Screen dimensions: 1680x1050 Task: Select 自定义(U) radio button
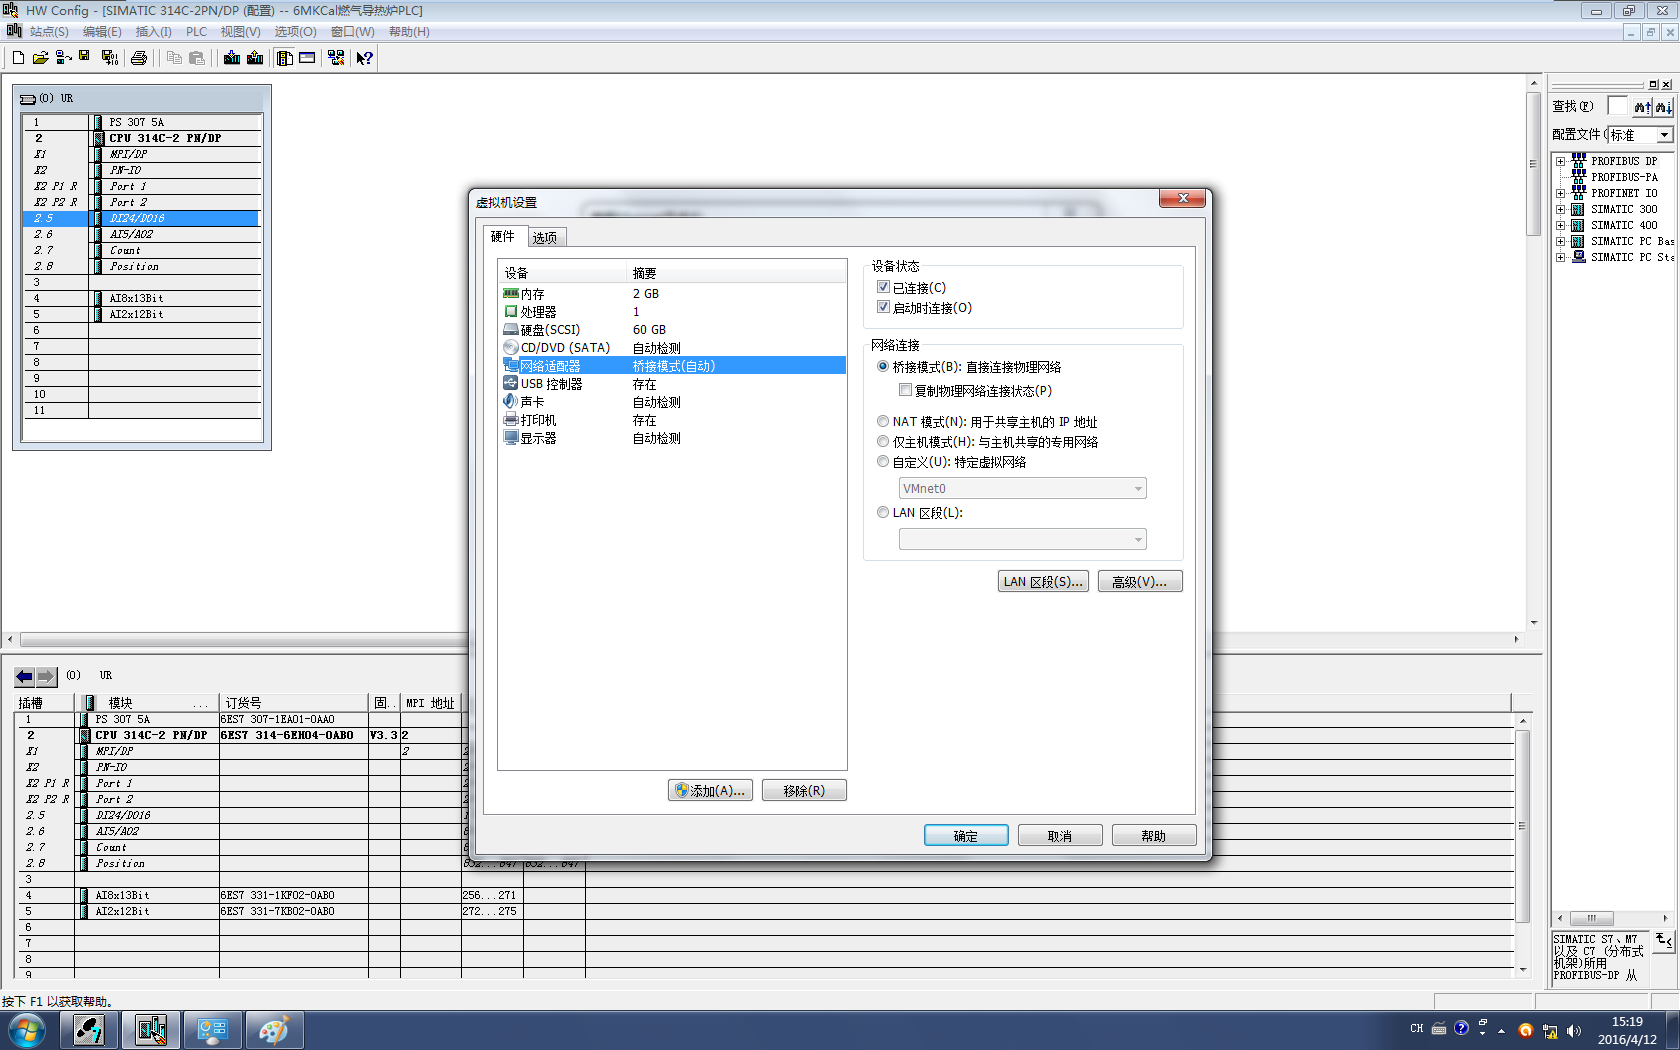883,462
